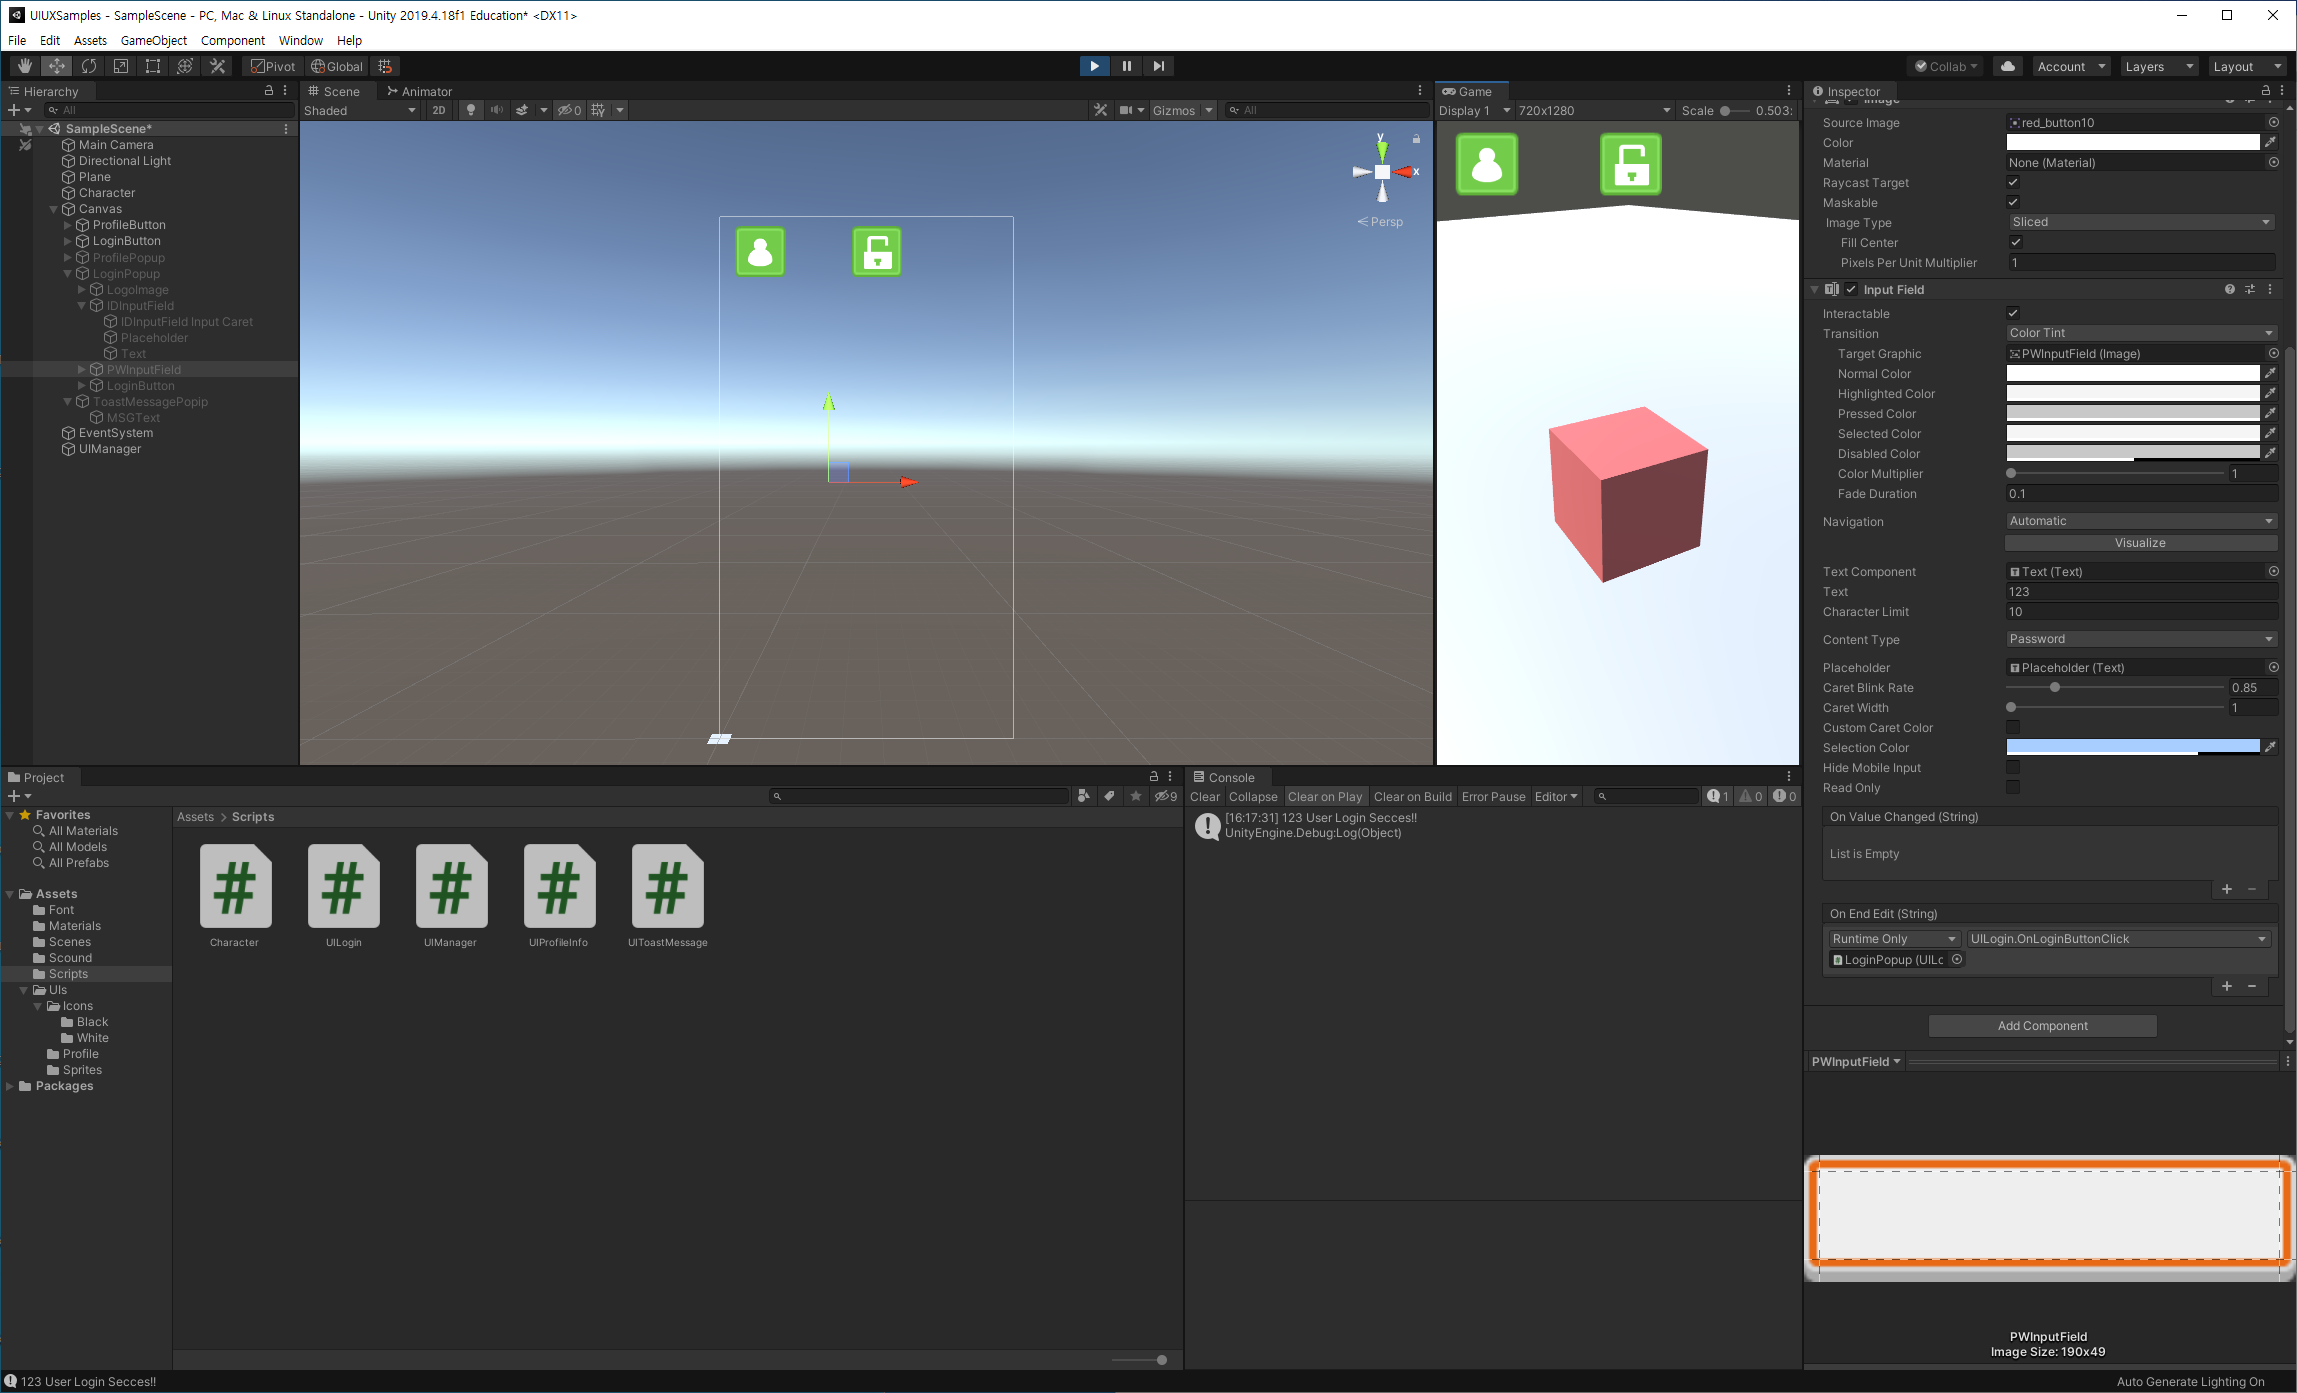The width and height of the screenshot is (2297, 1393).
Task: Select the Hand tool in toolbar
Action: point(25,66)
